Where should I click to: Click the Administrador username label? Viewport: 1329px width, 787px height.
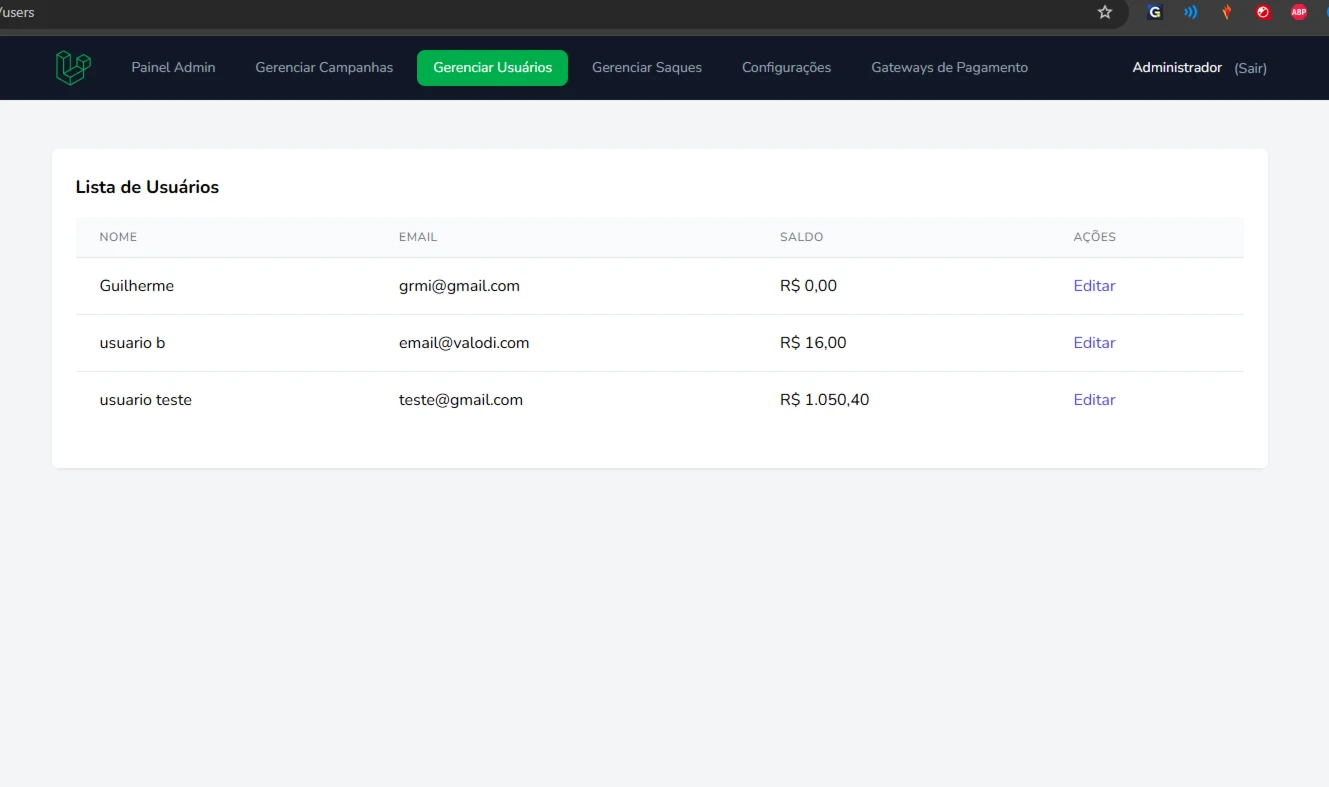pos(1177,68)
